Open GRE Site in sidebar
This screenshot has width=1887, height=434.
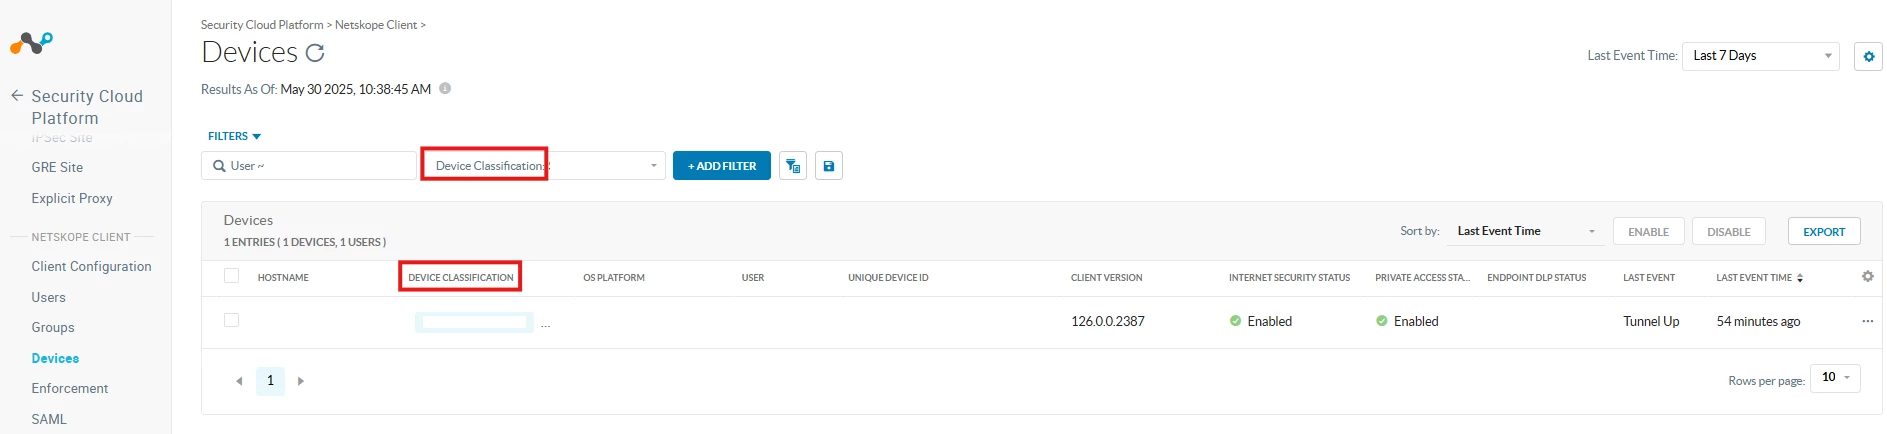point(57,167)
